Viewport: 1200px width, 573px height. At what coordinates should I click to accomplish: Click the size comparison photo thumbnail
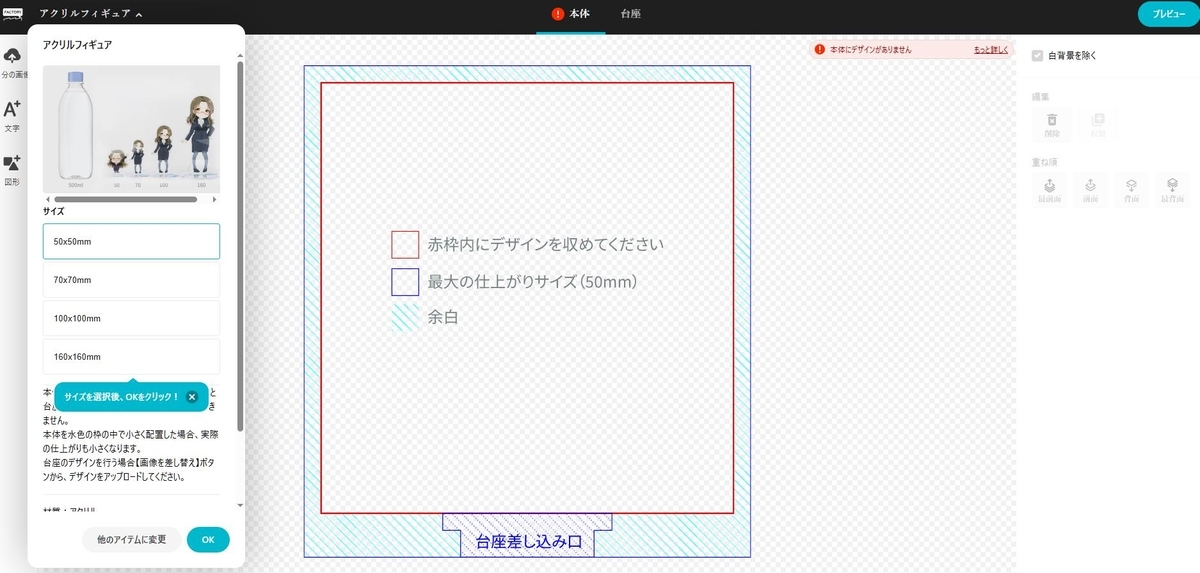coord(131,129)
